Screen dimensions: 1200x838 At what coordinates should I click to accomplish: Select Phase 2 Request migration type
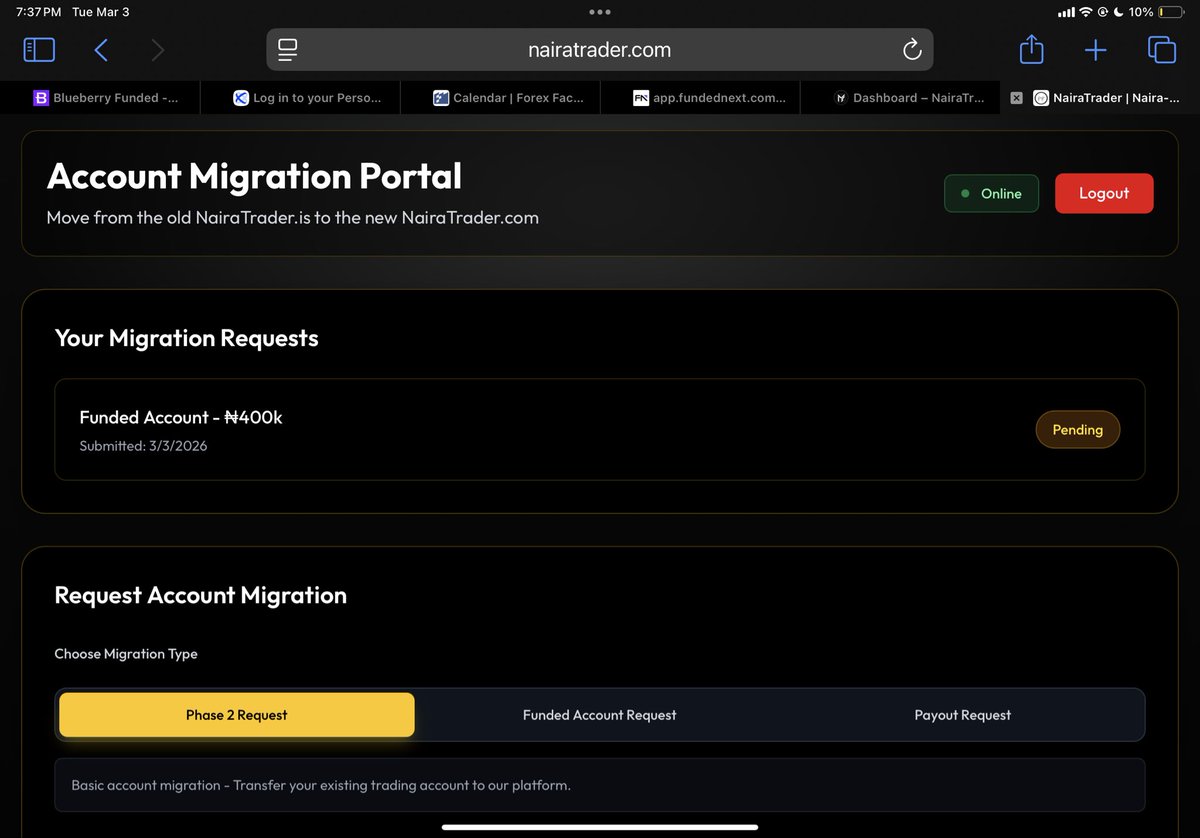(x=236, y=715)
